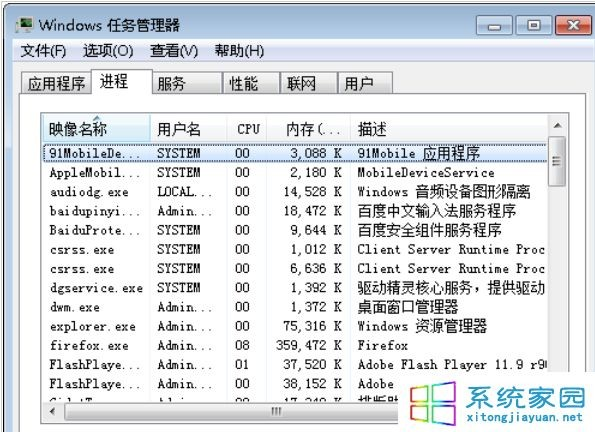Close the Windows 任务管理器 window
Viewport: 595px width, 432px height.
574,25
